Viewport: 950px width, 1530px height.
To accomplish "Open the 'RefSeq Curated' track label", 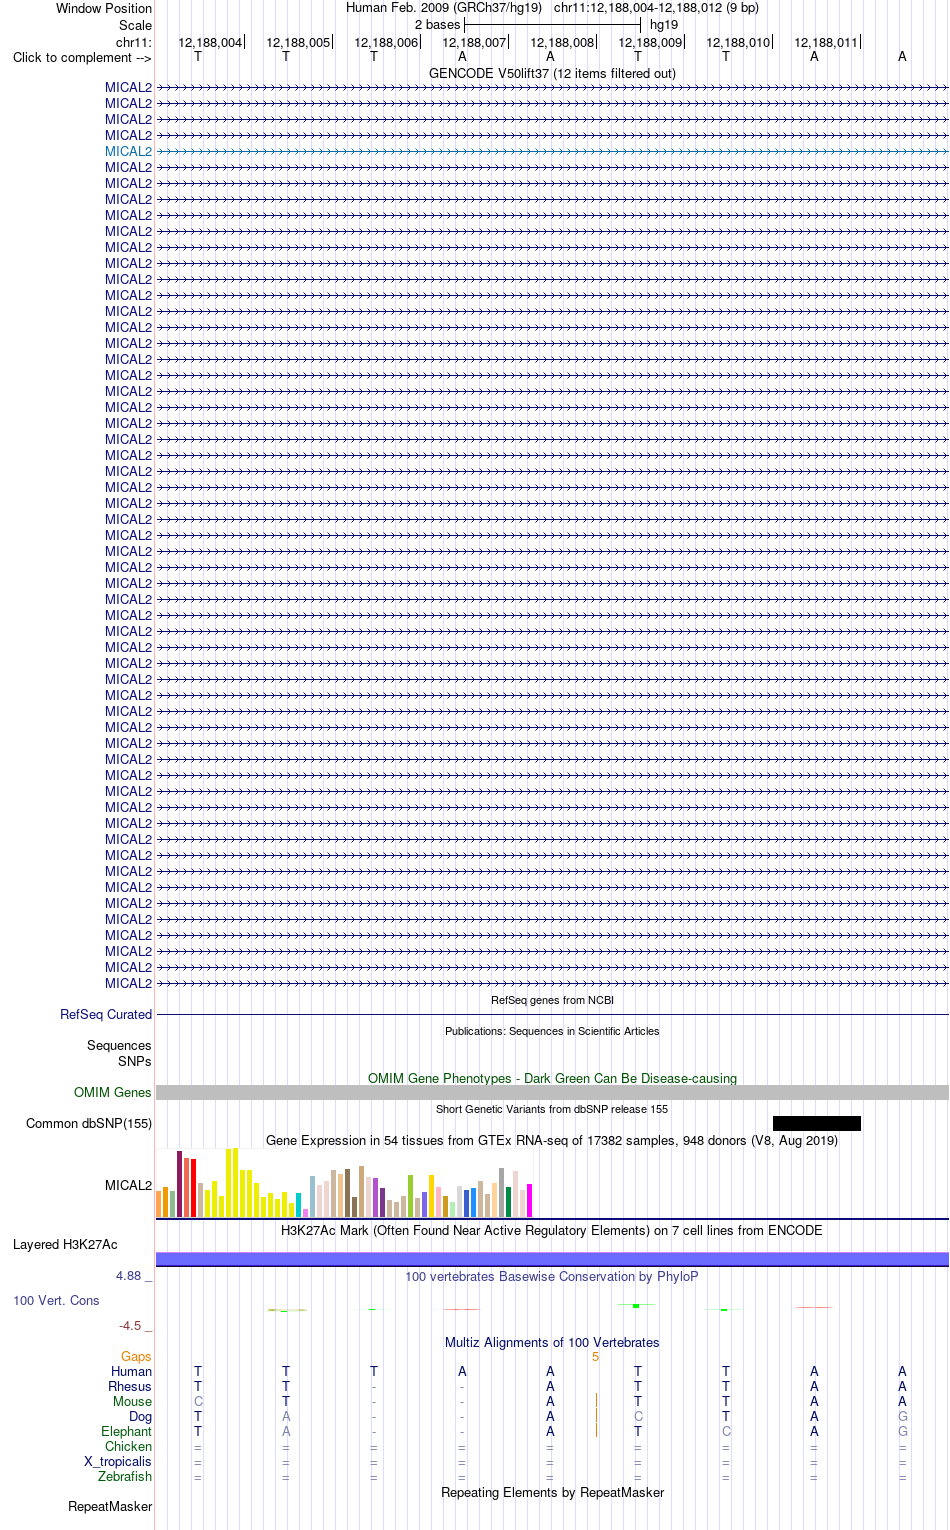I will 106,1014.
